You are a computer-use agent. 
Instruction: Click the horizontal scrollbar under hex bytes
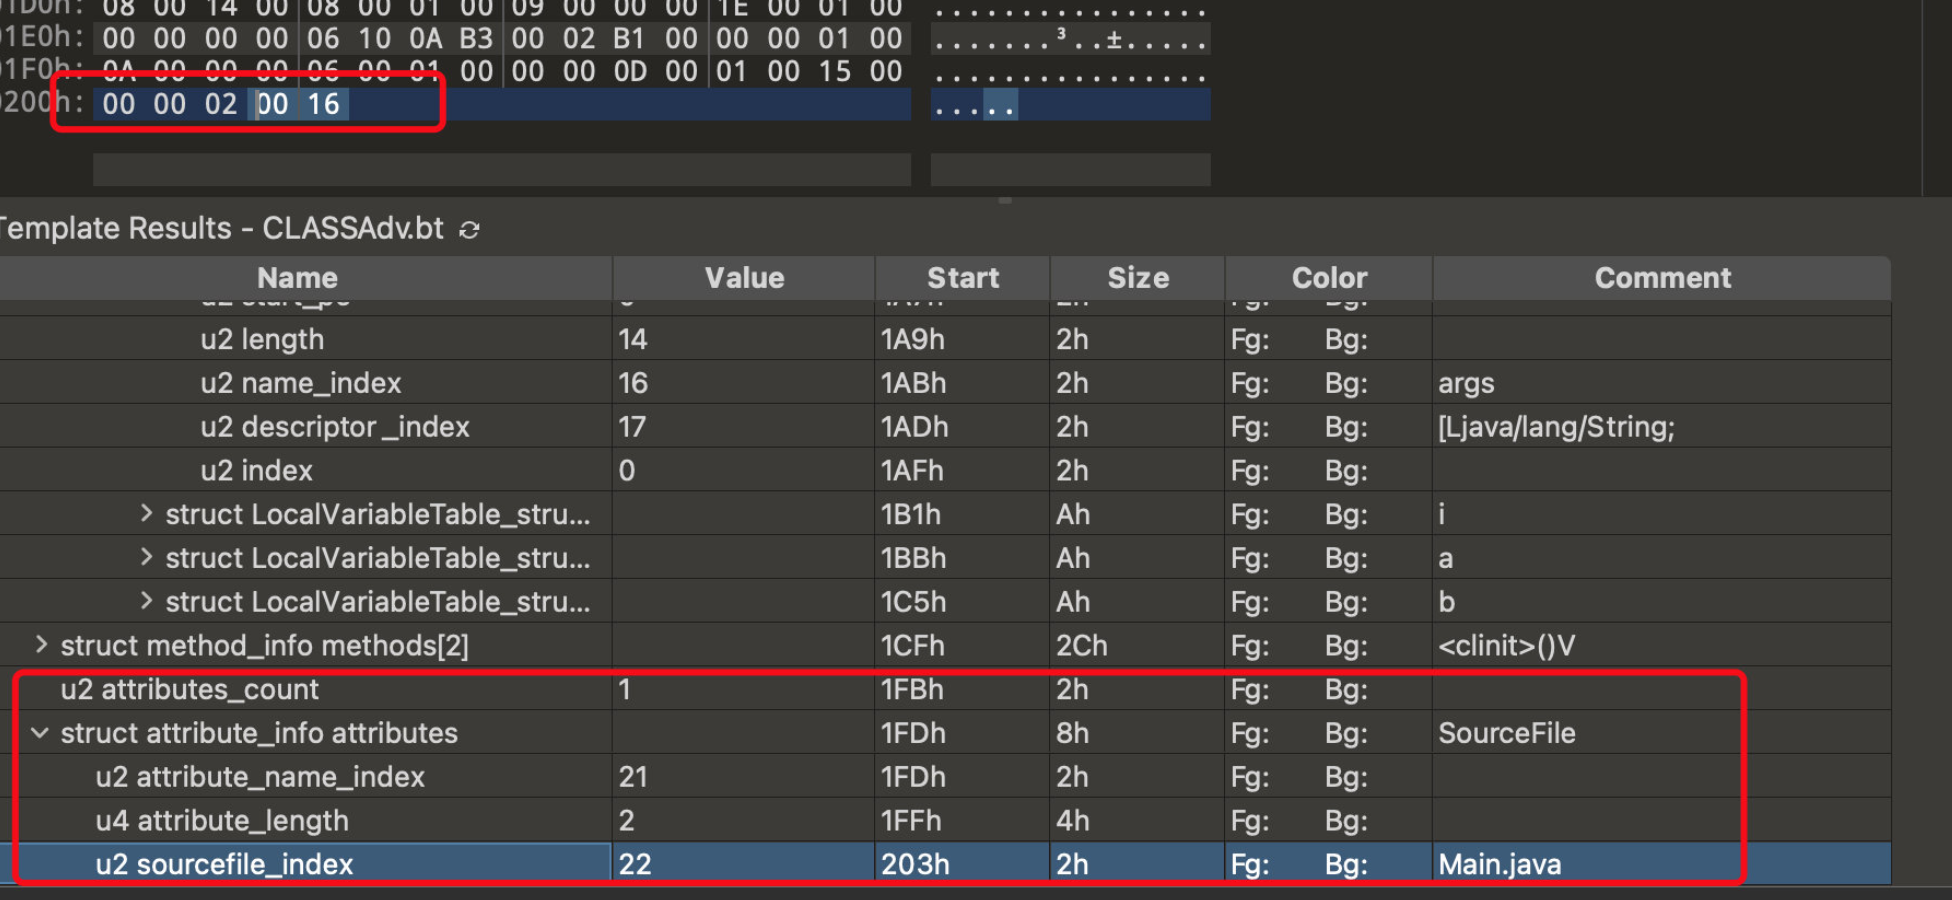(x=502, y=169)
